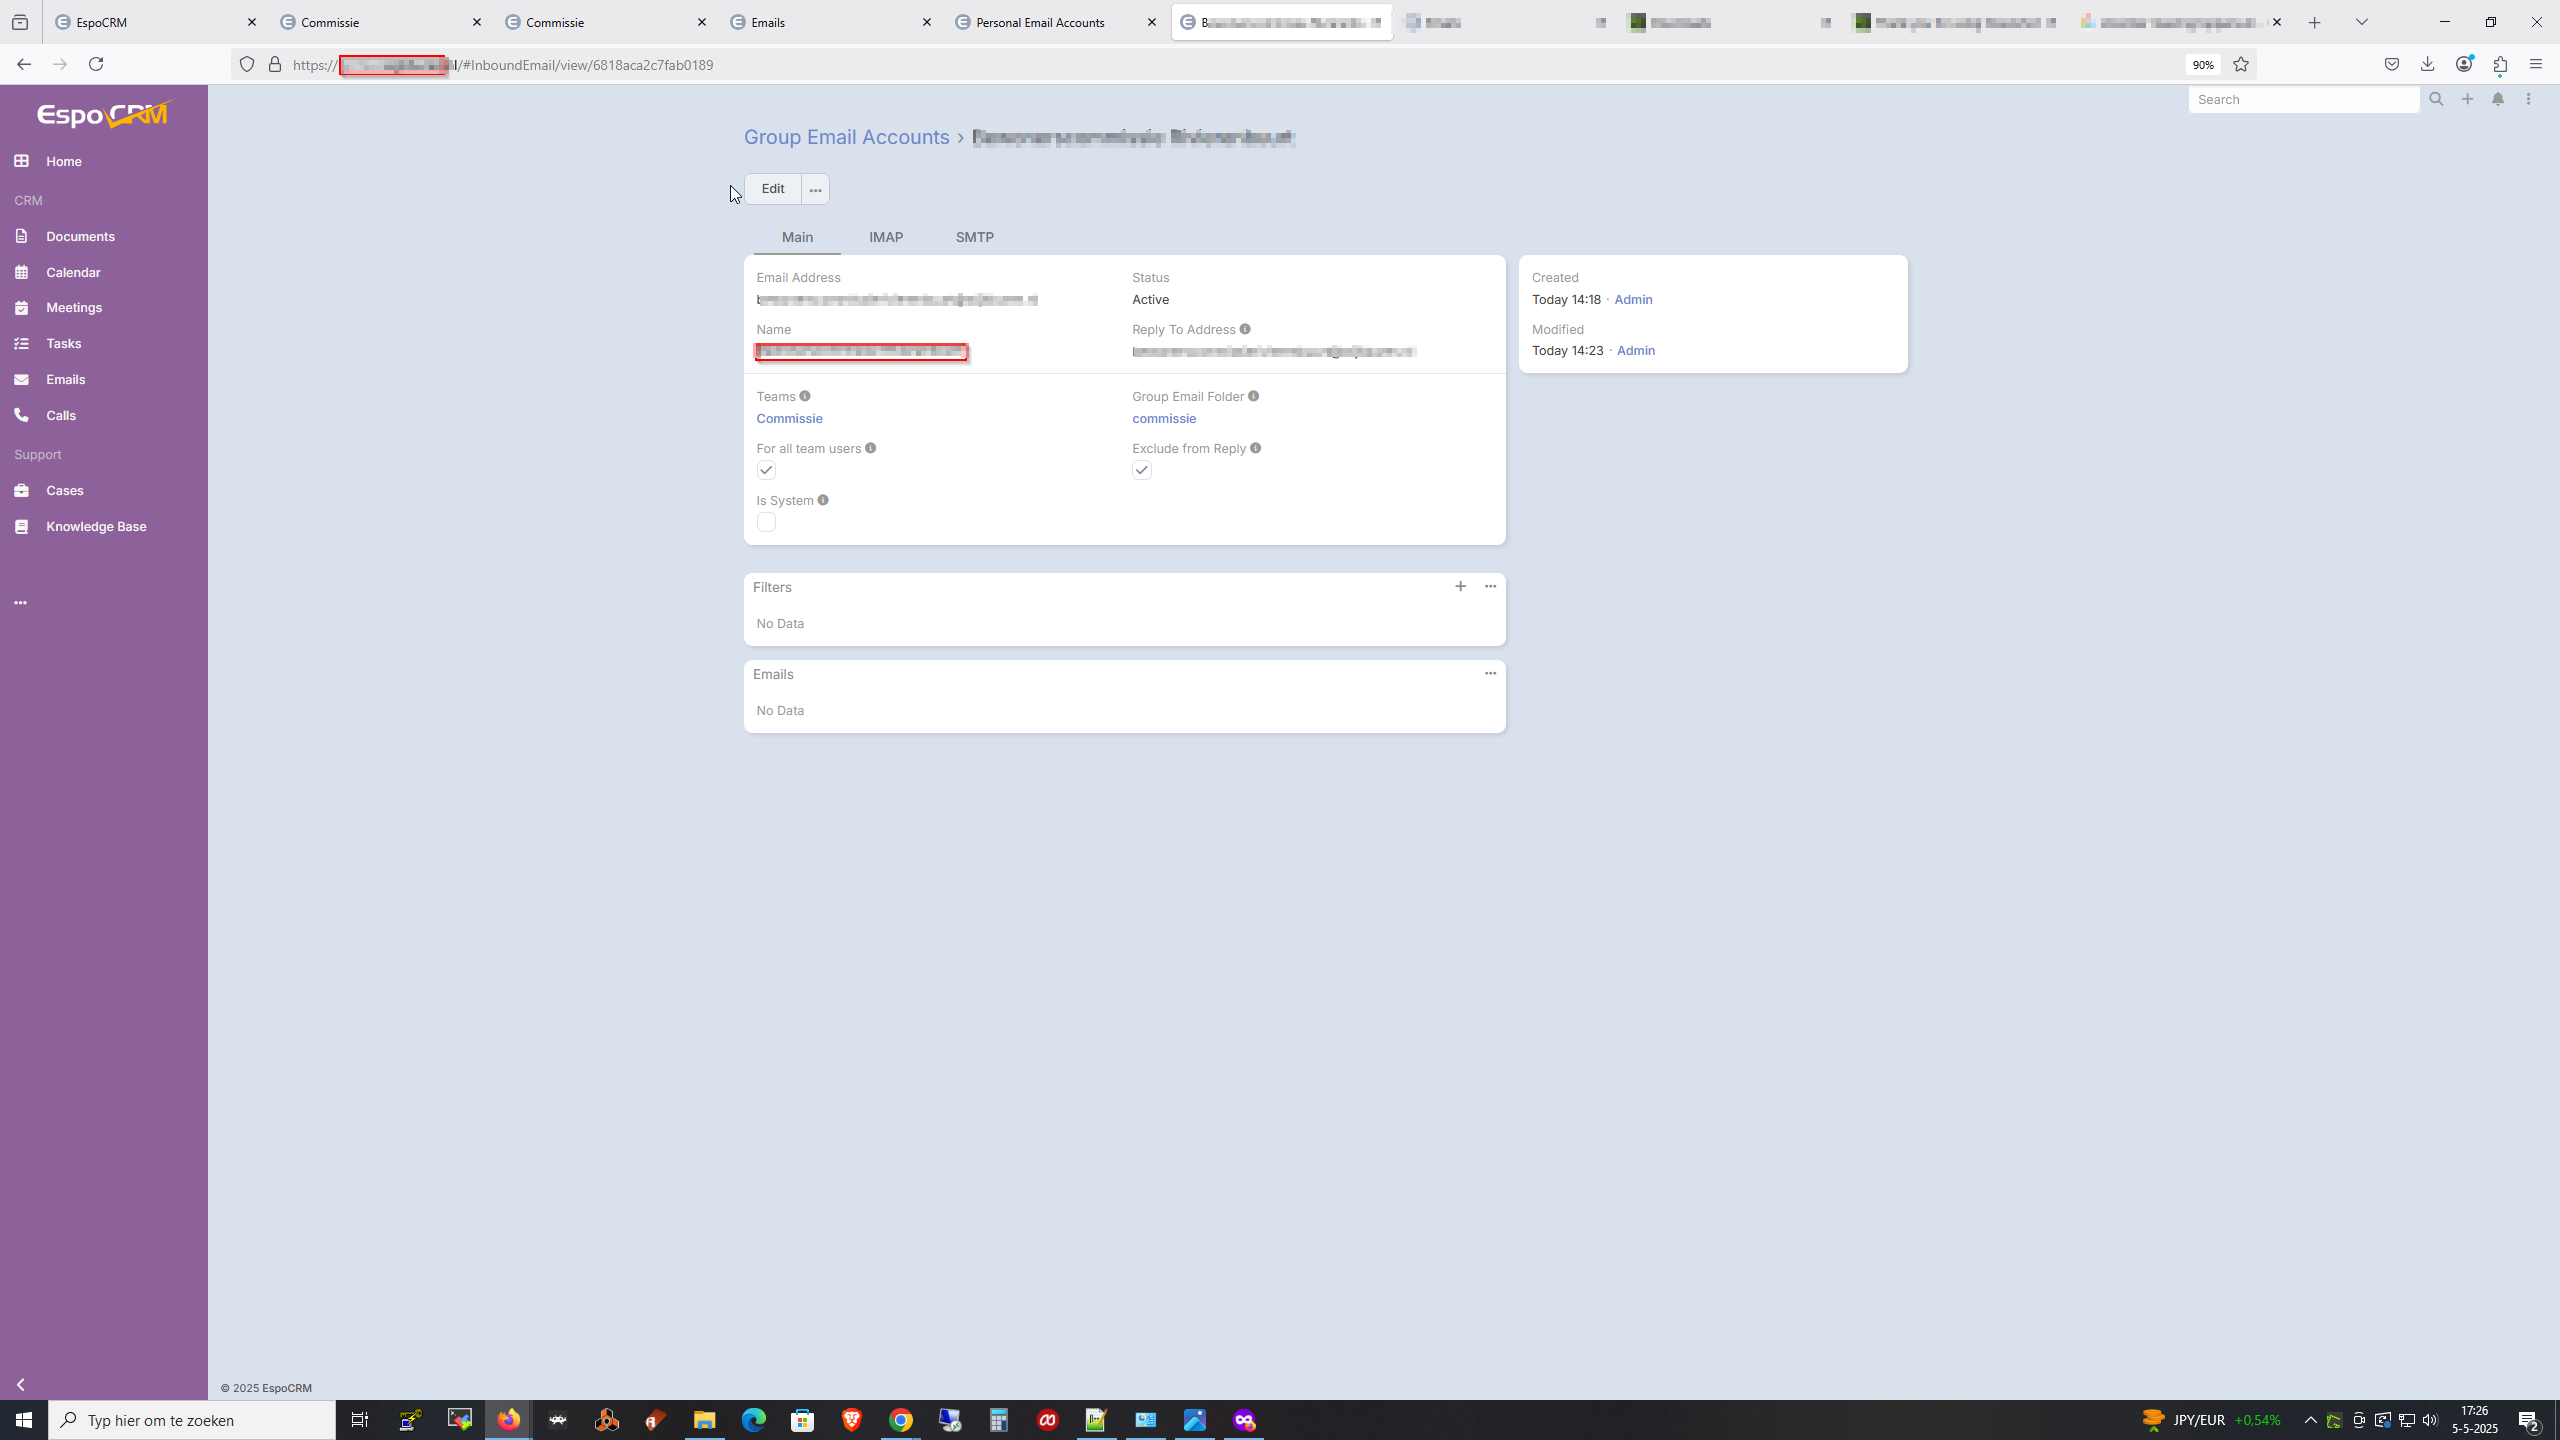Open user menu vertical dots

click(2529, 99)
